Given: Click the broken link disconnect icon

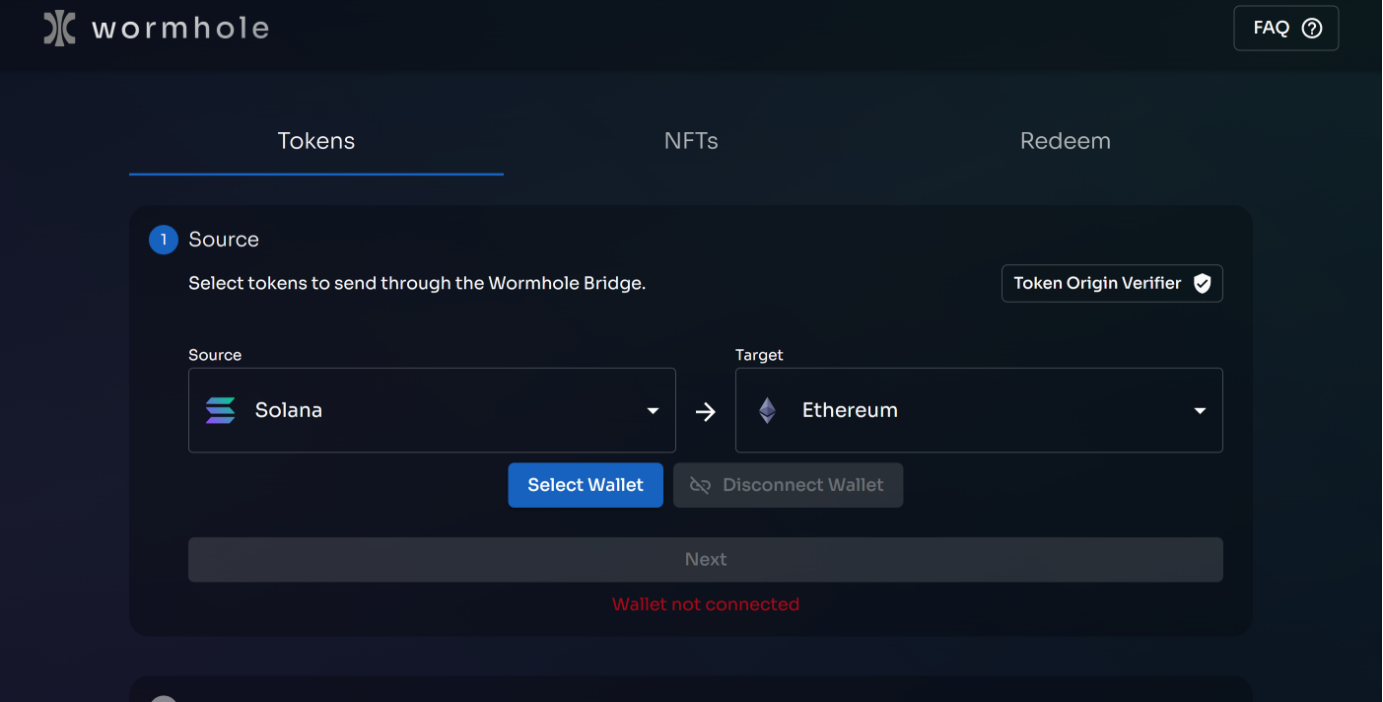Looking at the screenshot, I should pyautogui.click(x=700, y=486).
